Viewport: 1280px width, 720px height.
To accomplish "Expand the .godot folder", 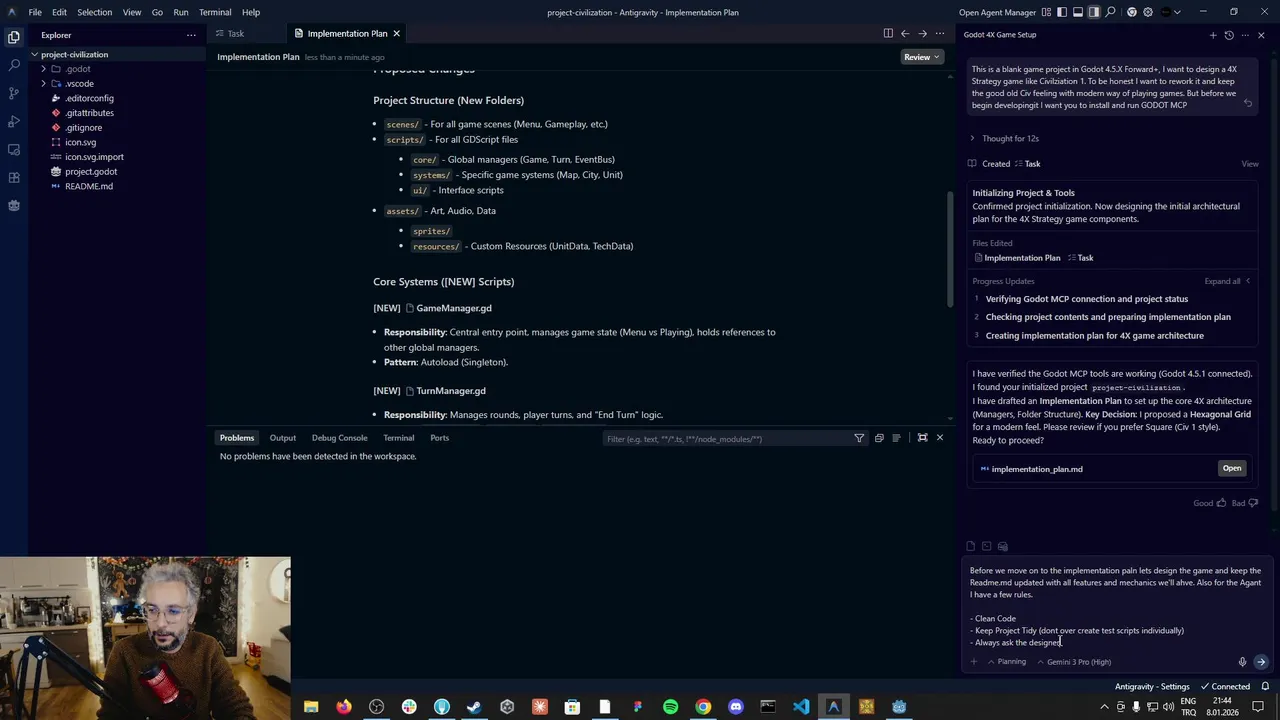I will click(x=44, y=69).
